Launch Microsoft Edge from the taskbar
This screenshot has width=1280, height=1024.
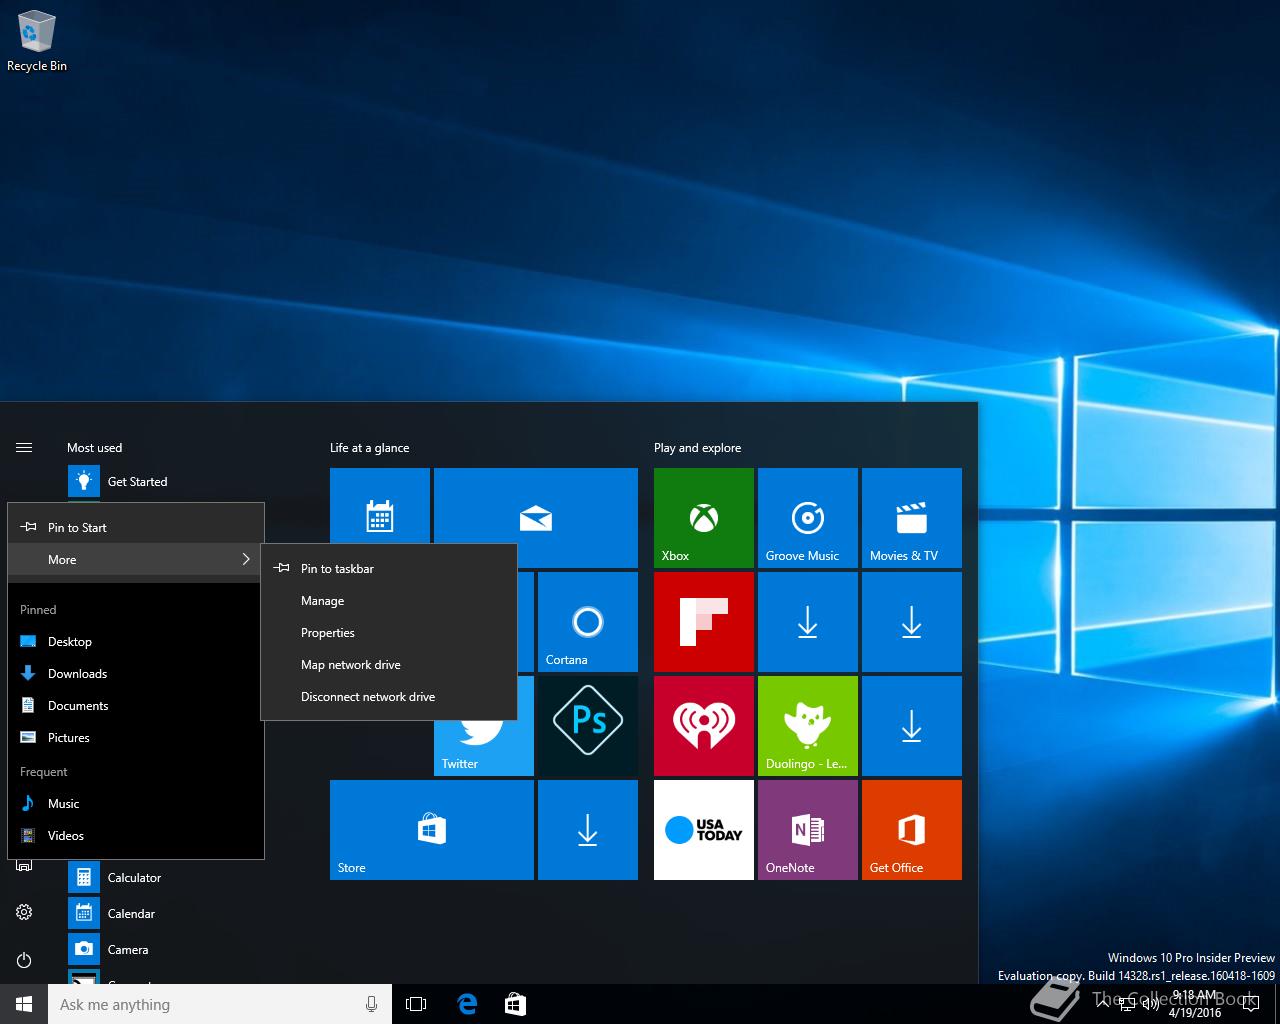coord(466,1004)
